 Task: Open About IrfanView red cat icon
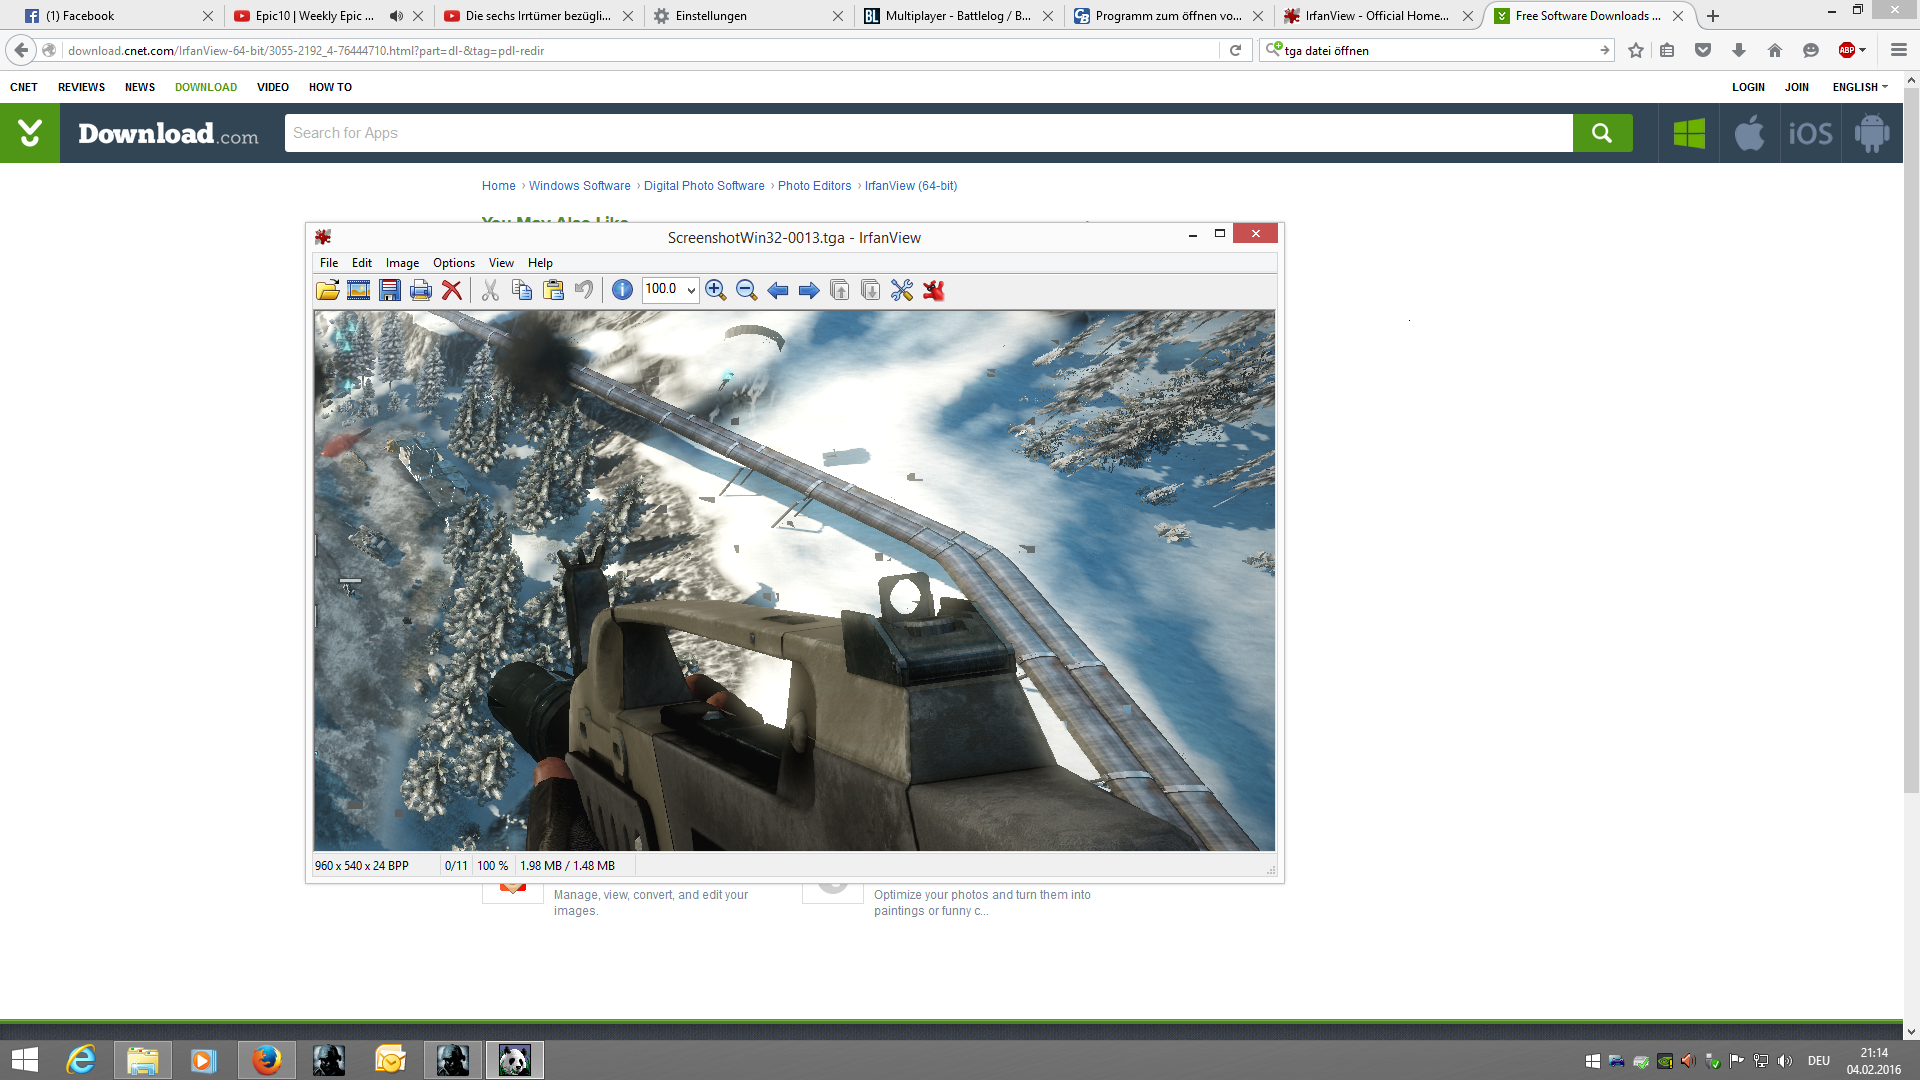tap(933, 290)
